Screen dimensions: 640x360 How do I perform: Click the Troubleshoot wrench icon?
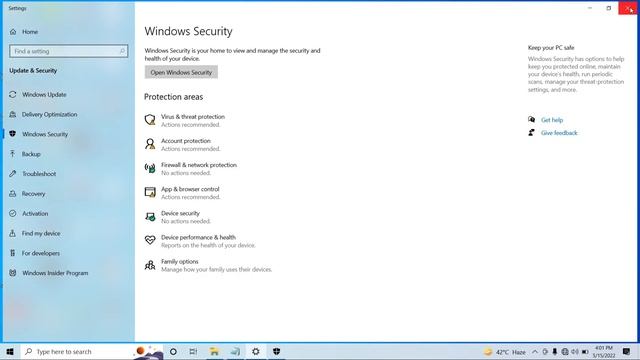(13, 173)
